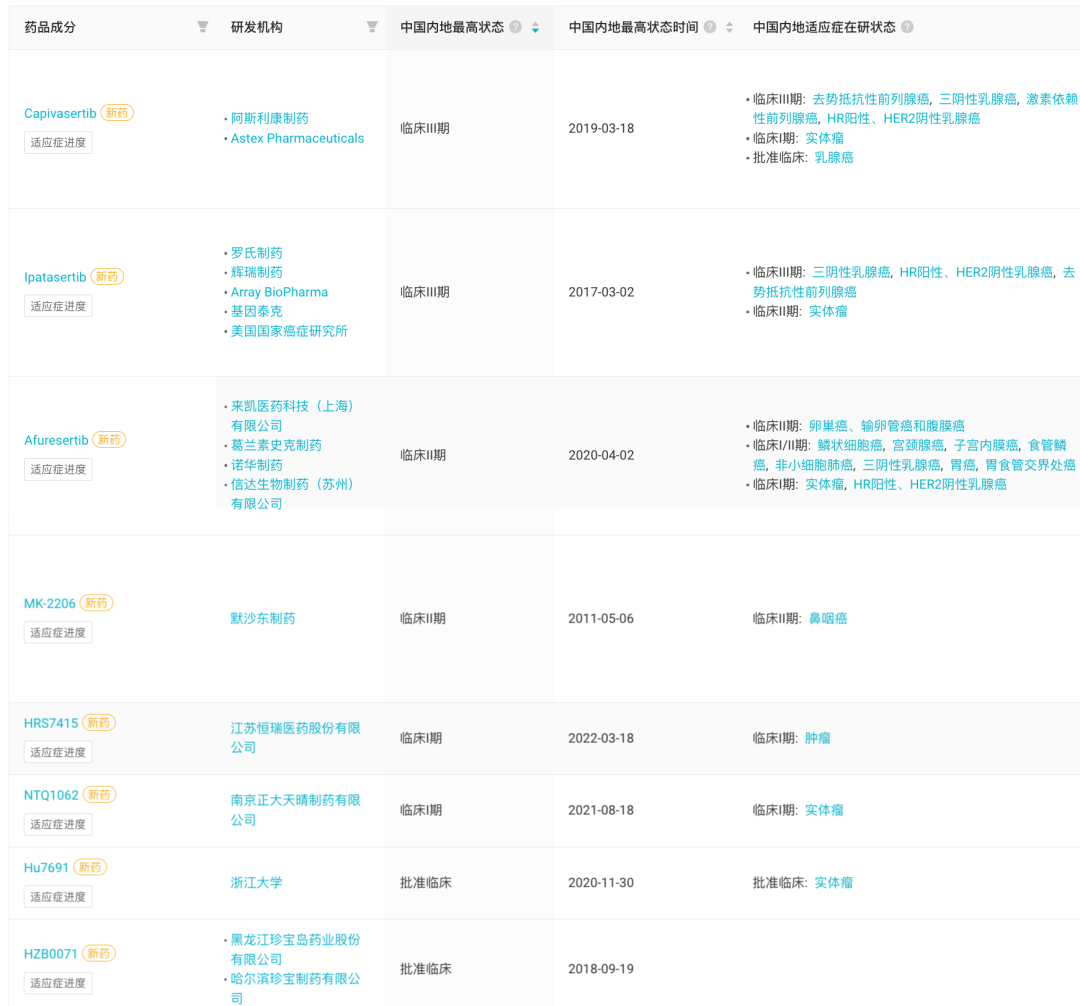1080x1006 pixels.
Task: Open 乳腺癌 indication under 批准临床
Action: pos(834,158)
